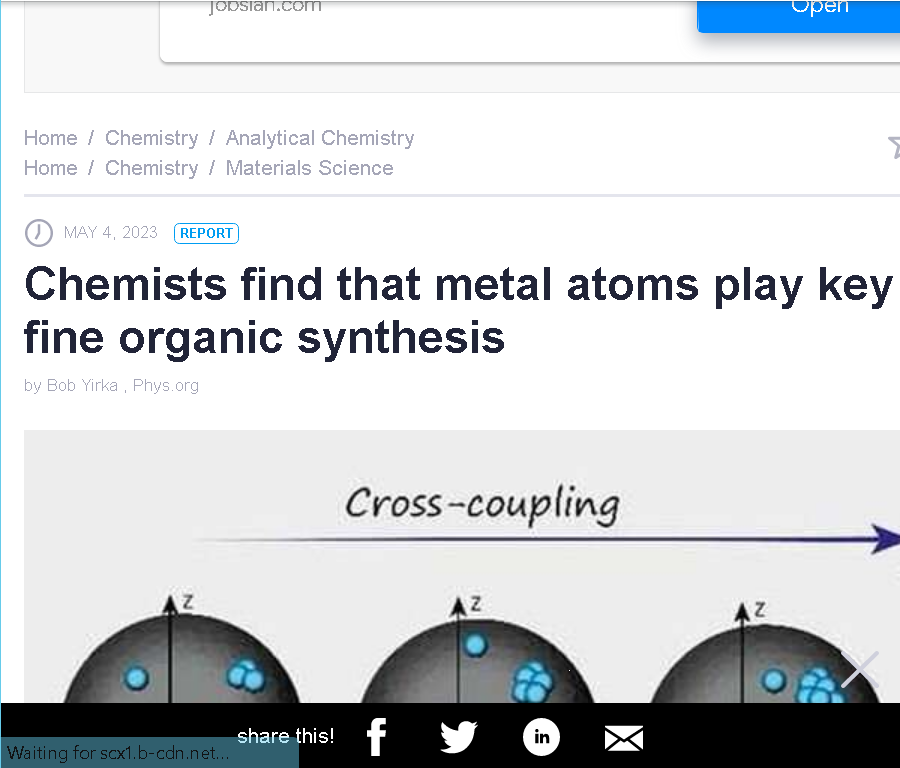Open the Cross-coupling article image
Image resolution: width=900 pixels, height=768 pixels.
(x=461, y=566)
